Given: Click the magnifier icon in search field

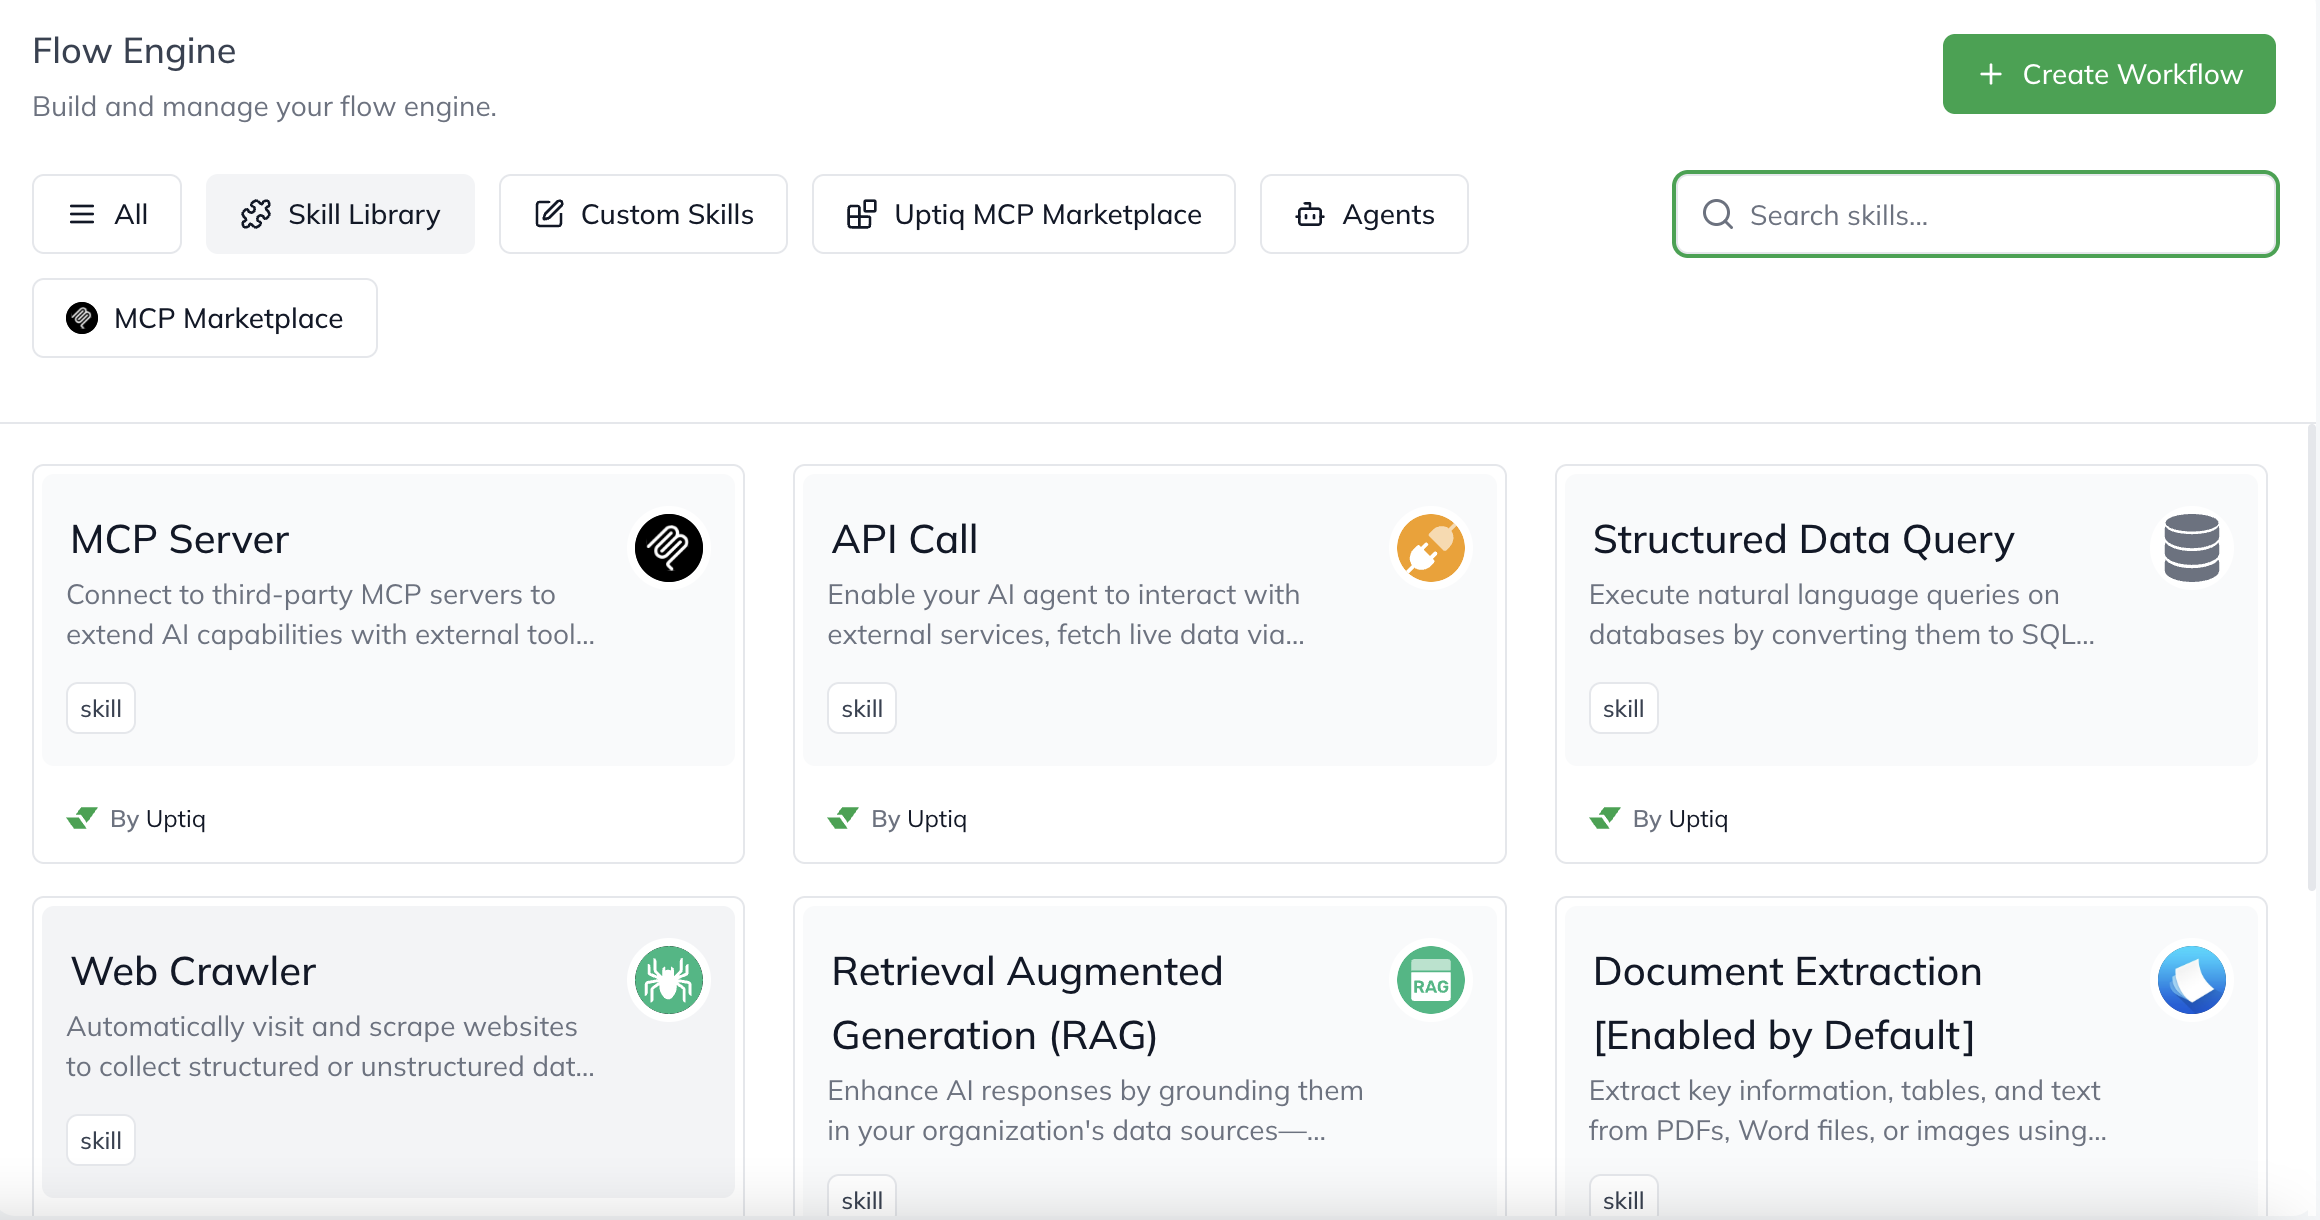Looking at the screenshot, I should (x=1718, y=214).
